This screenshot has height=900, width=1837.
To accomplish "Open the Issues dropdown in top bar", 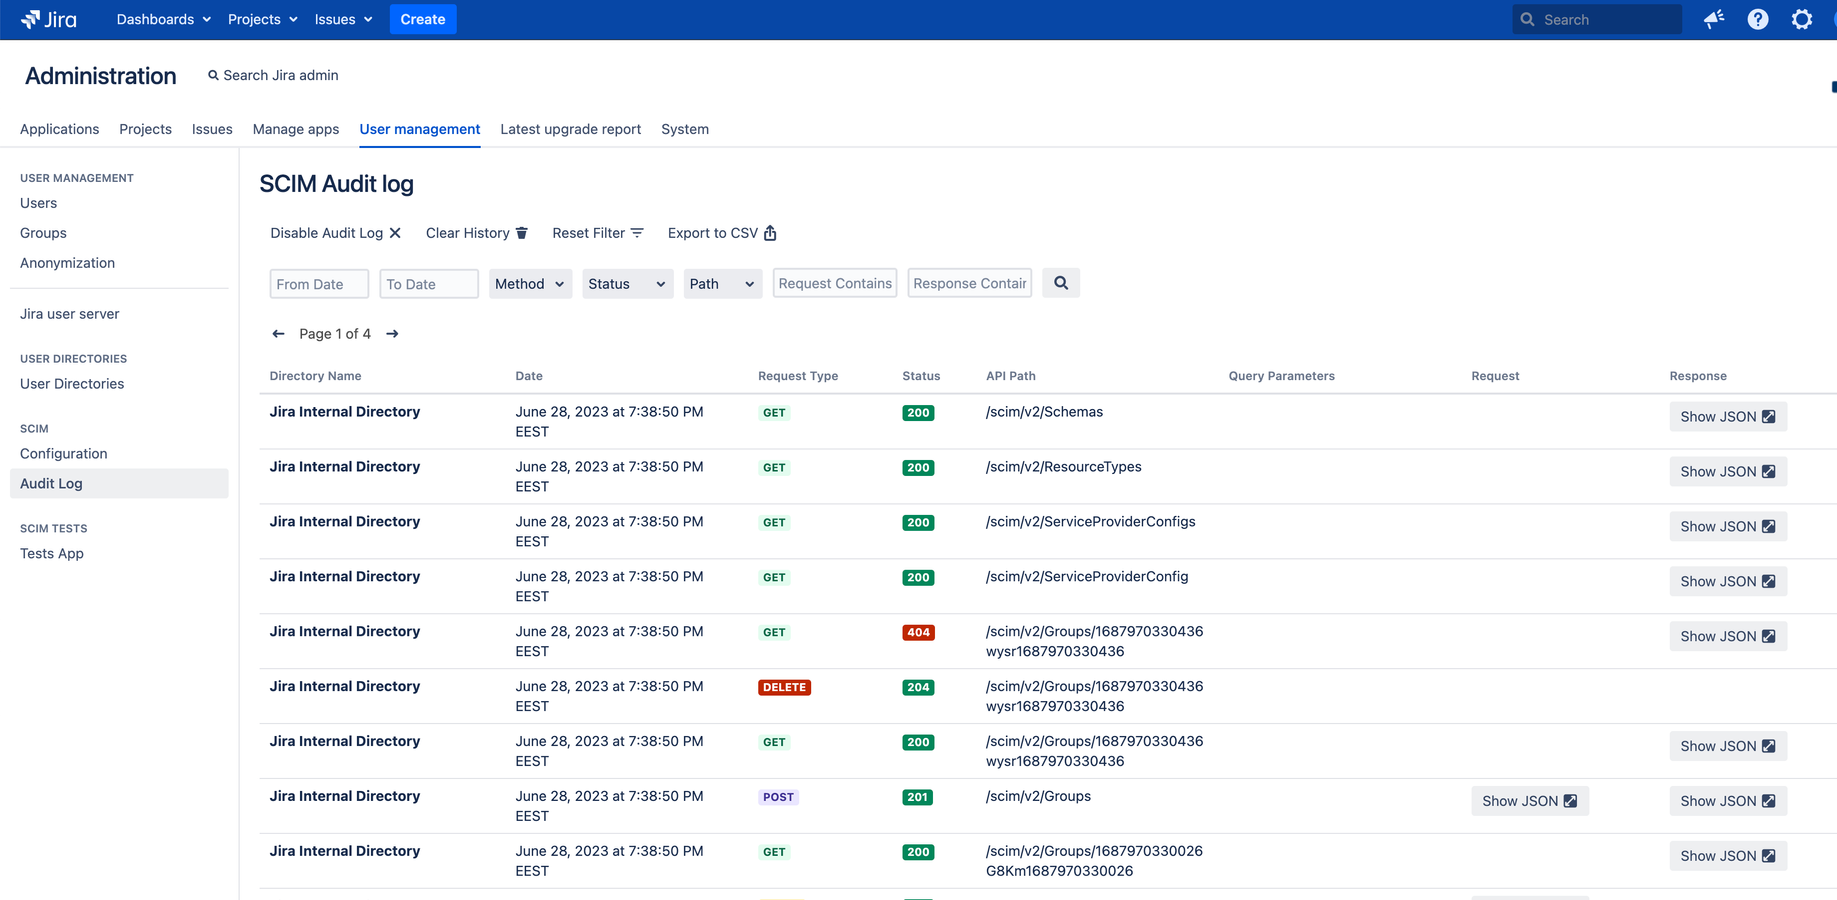I will (x=343, y=19).
